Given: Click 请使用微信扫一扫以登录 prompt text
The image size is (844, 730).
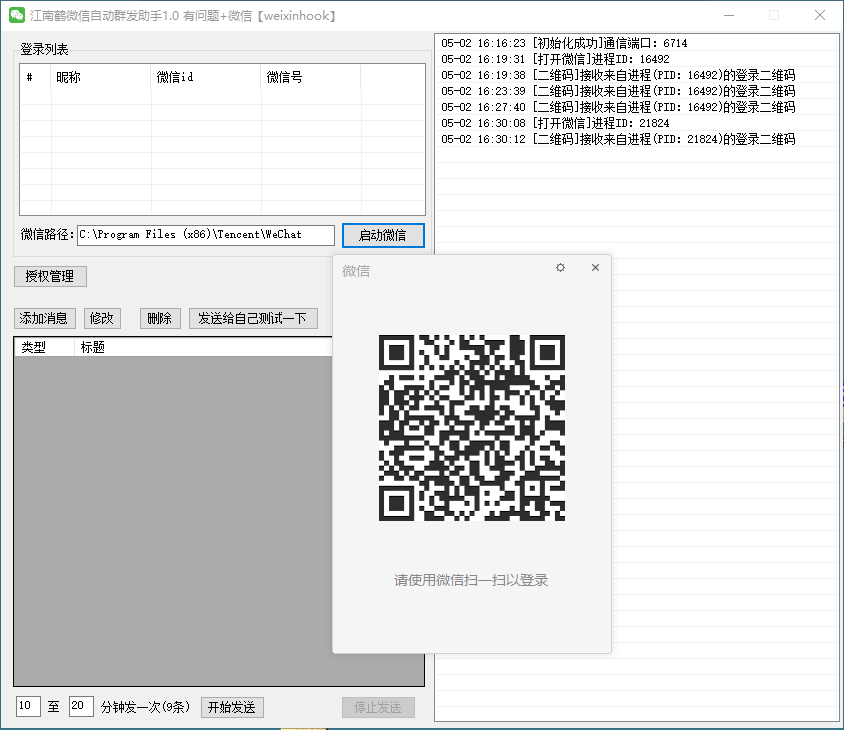Looking at the screenshot, I should (471, 580).
